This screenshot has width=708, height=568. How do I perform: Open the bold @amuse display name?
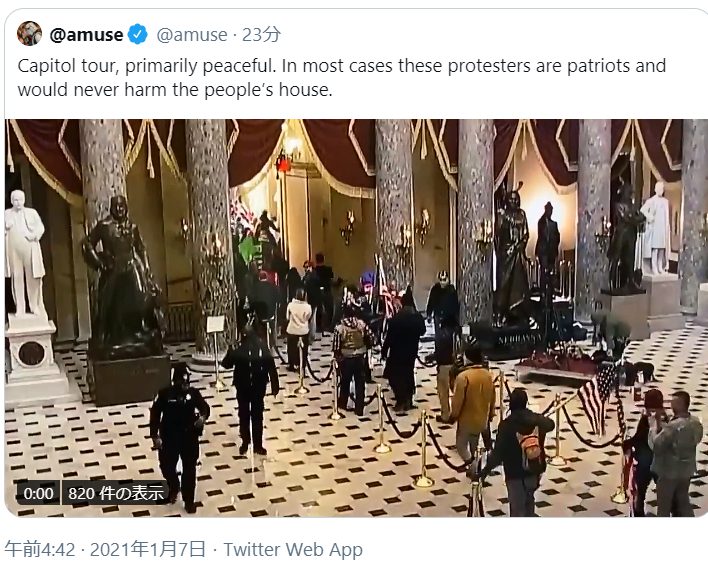point(86,35)
